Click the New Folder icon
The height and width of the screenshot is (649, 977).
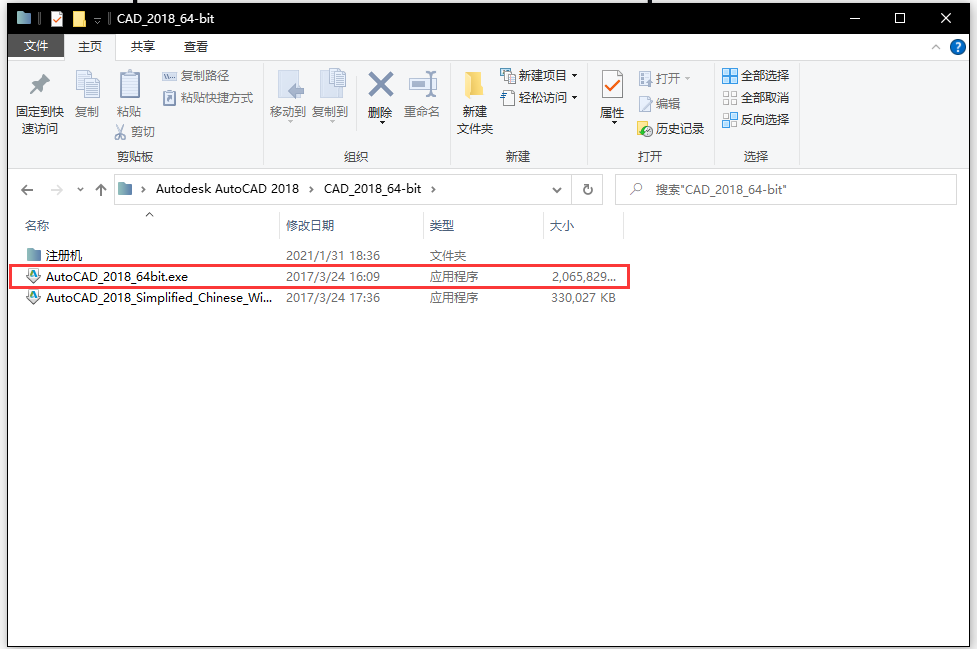tap(475, 86)
